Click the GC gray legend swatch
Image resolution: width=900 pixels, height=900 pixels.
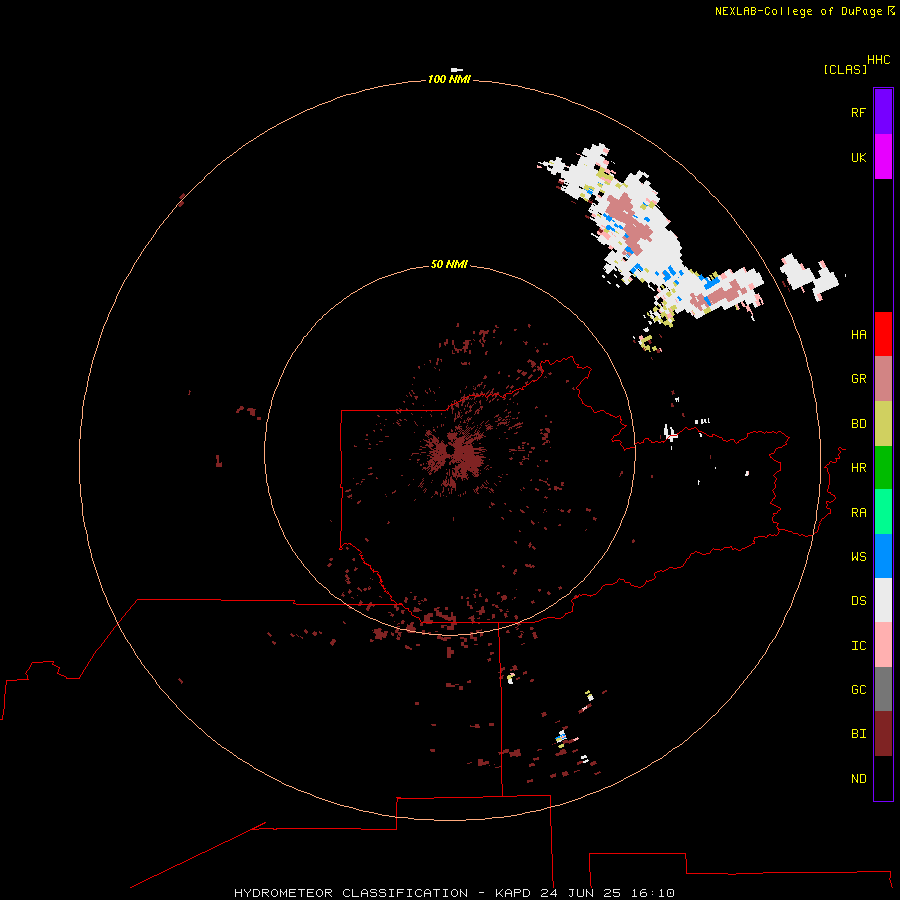[883, 689]
